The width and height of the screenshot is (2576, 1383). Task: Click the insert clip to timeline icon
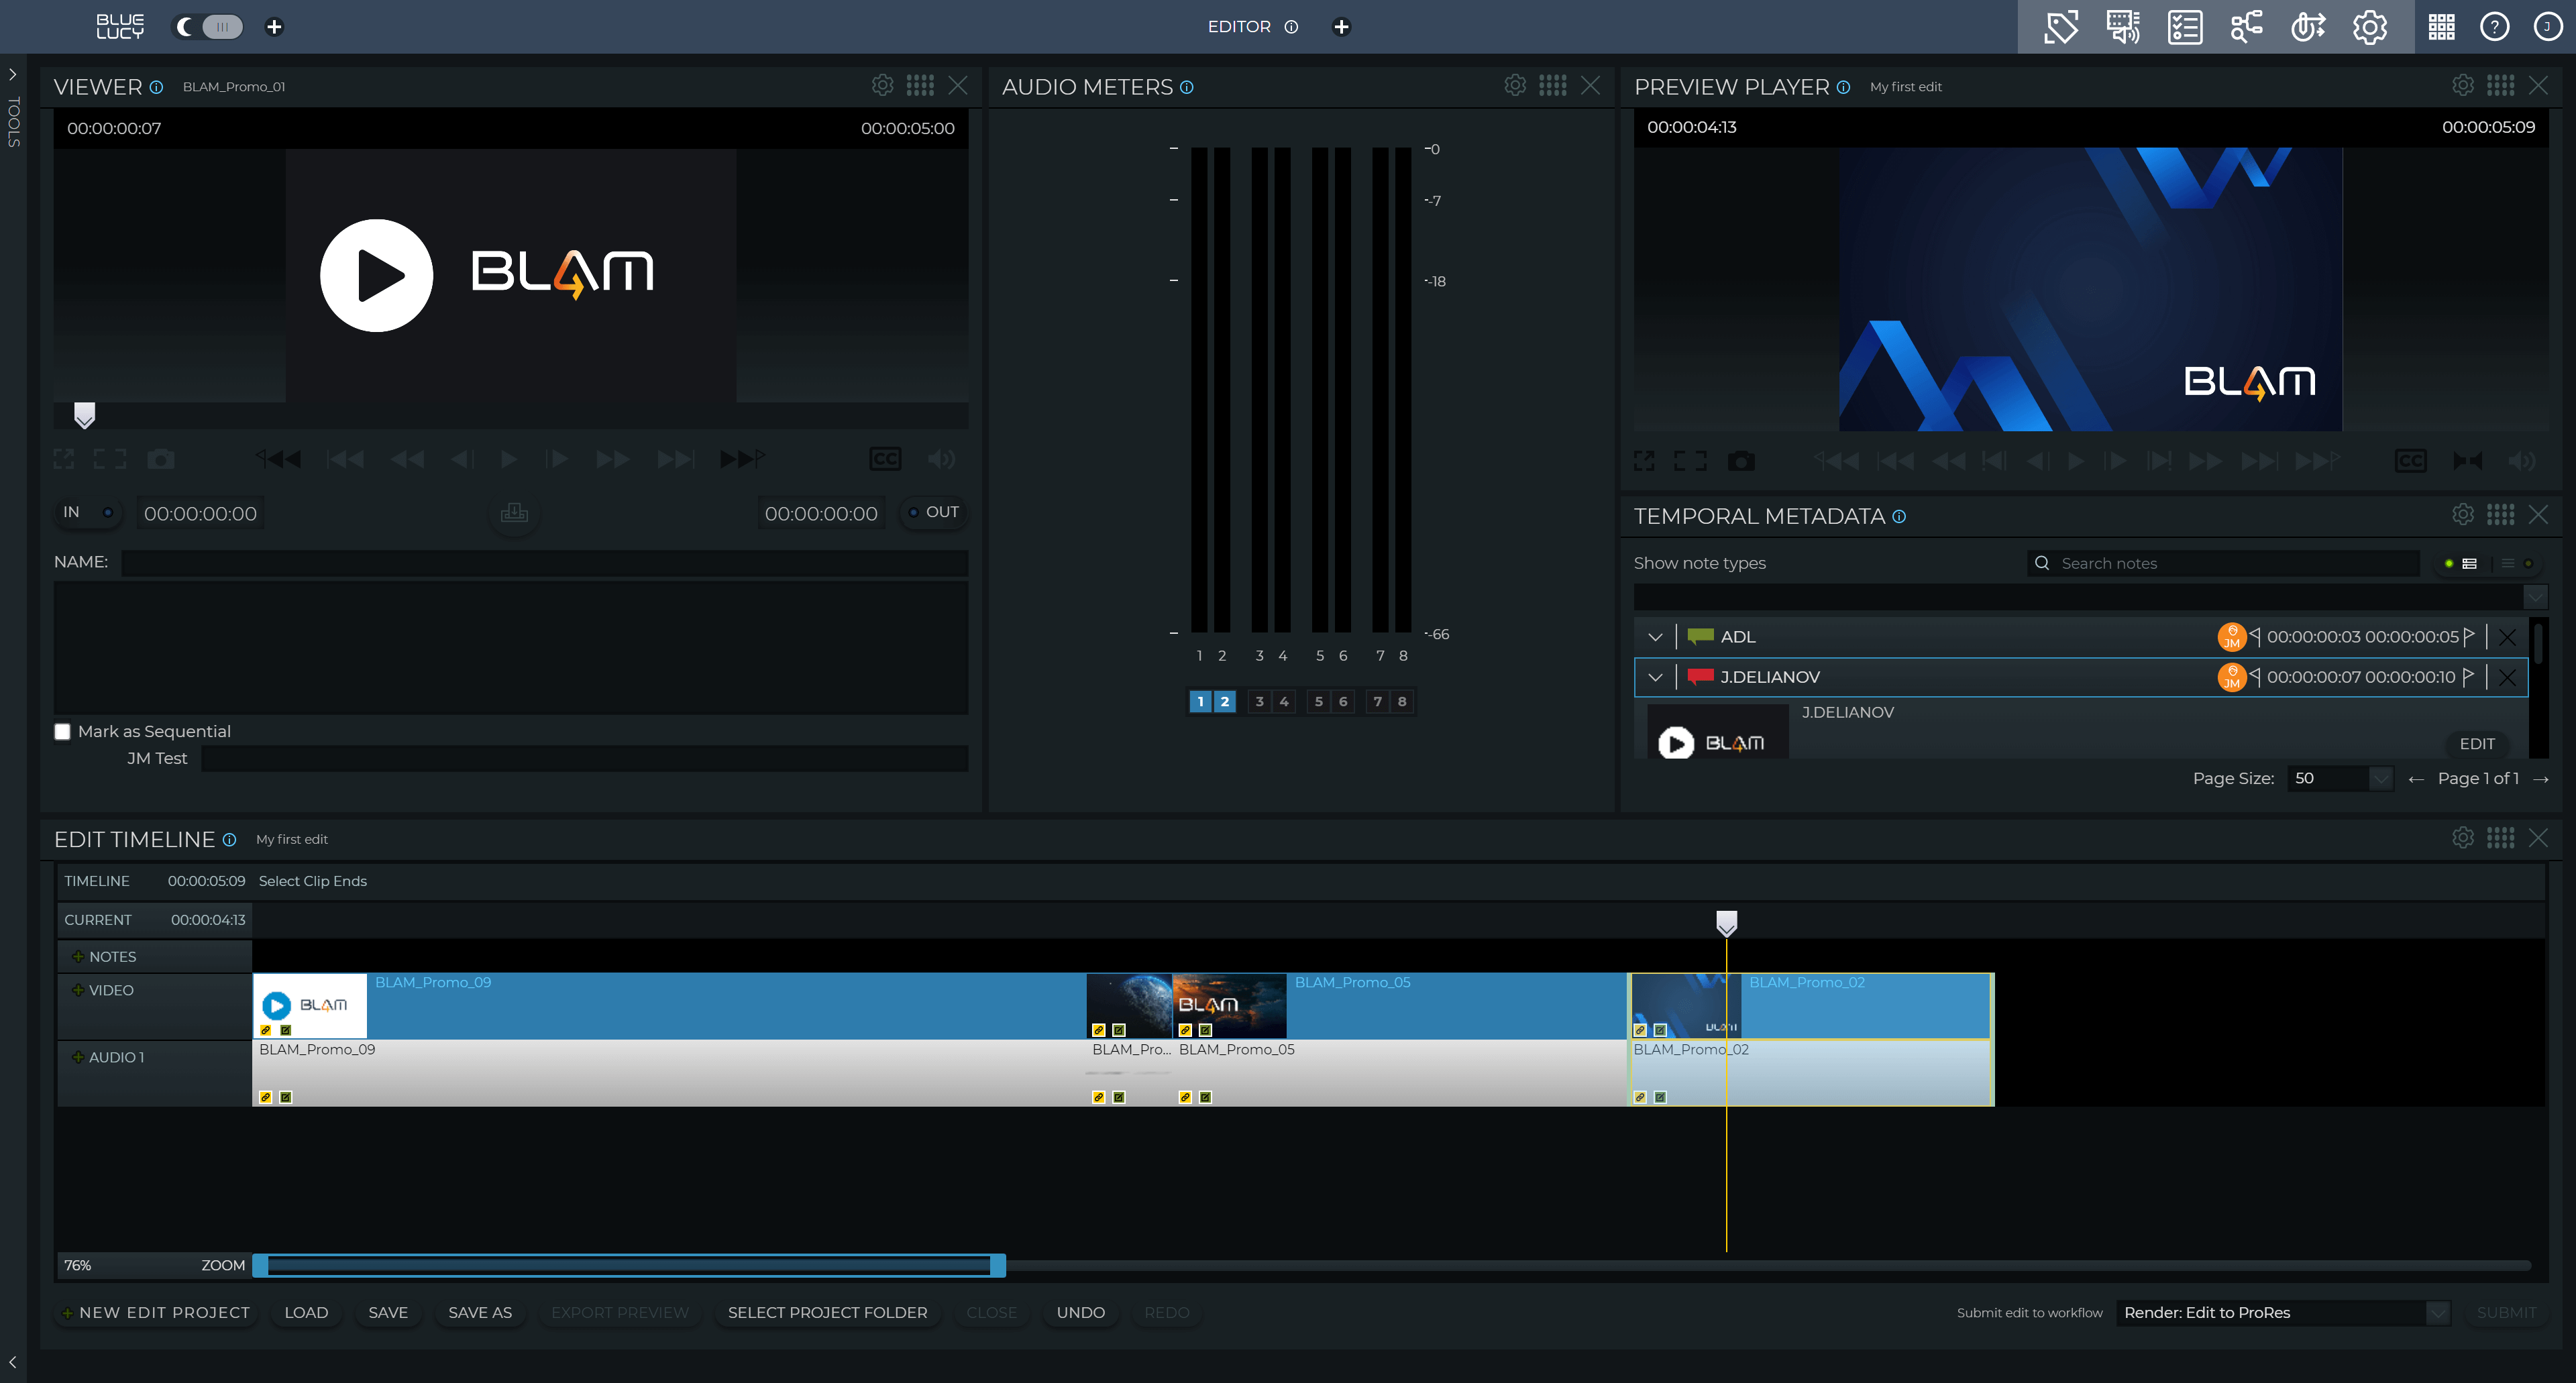coord(514,513)
